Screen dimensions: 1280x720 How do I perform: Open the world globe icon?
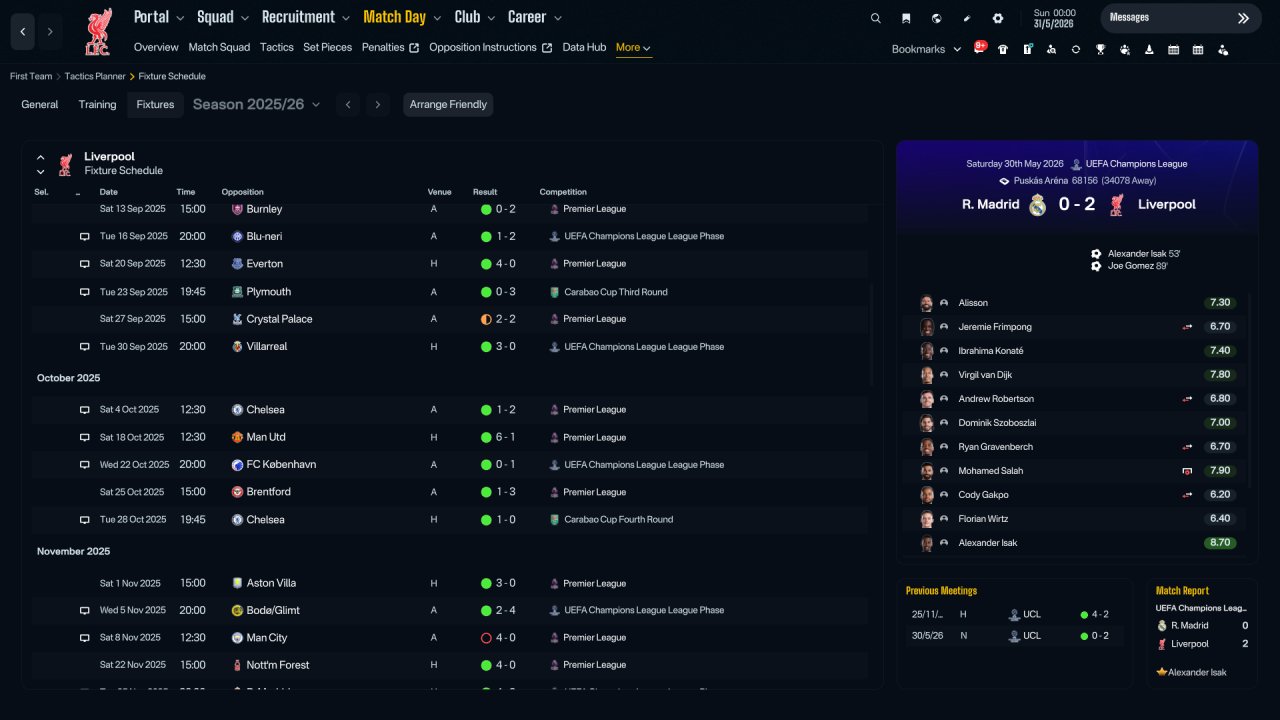pos(936,18)
